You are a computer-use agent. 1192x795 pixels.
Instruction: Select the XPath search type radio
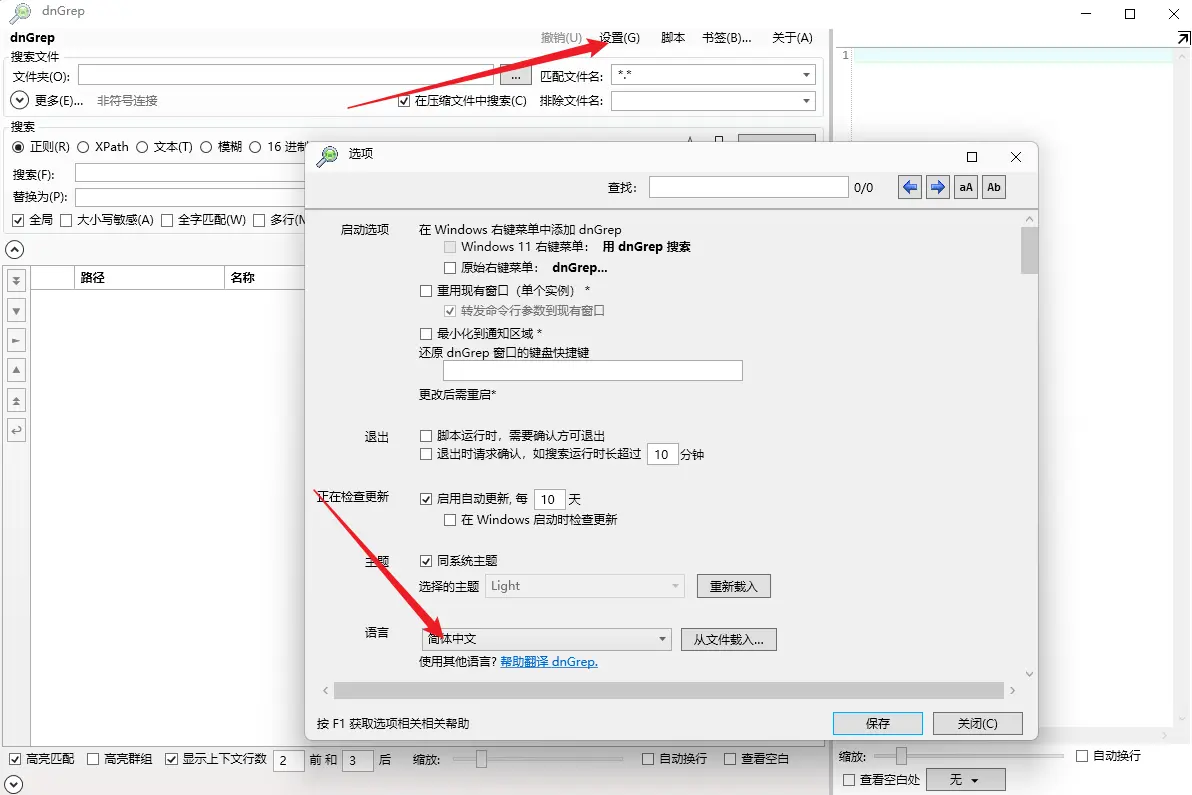(x=84, y=147)
